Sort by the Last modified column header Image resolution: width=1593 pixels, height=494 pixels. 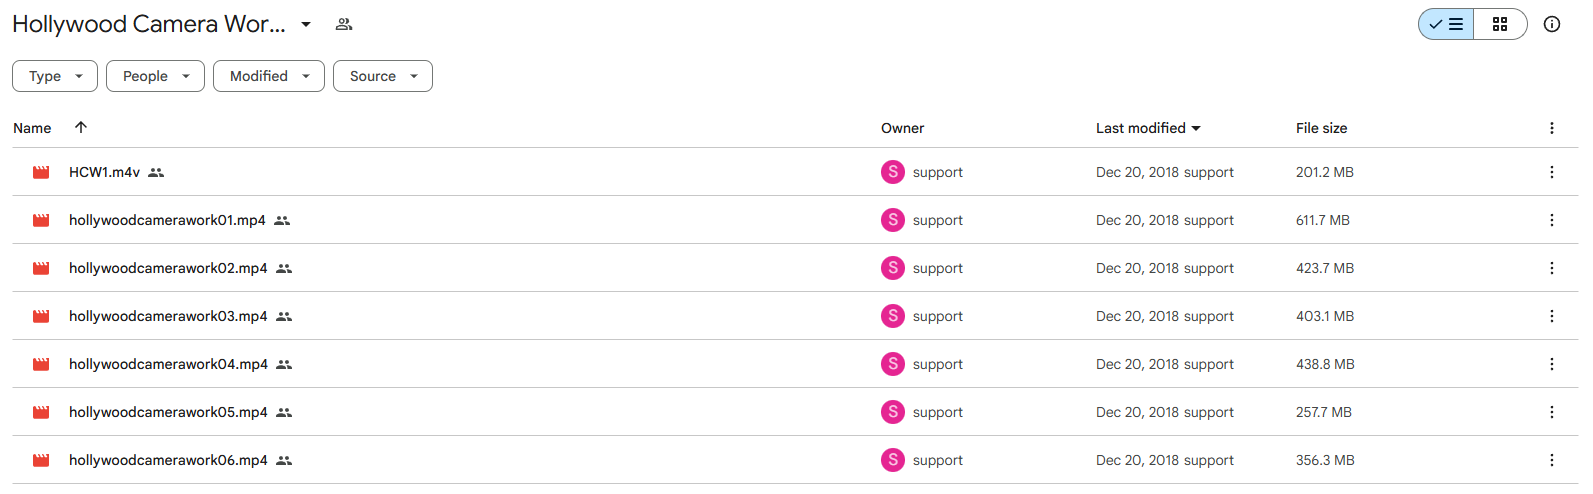[x=1148, y=128]
